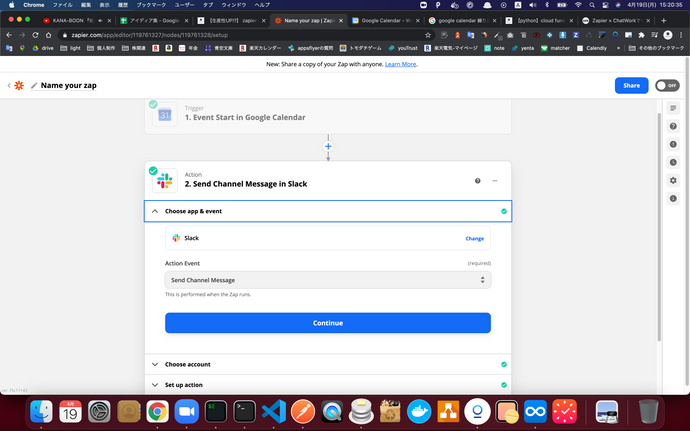Open help for the Slack action step
Viewport: 690px width, 431px height.
477,181
